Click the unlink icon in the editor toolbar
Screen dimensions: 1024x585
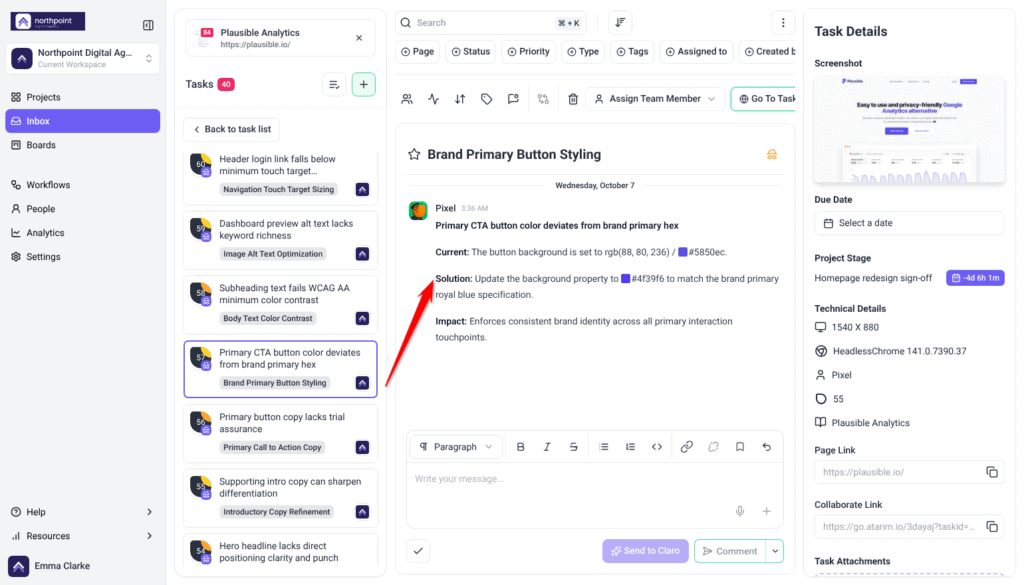[713, 447]
